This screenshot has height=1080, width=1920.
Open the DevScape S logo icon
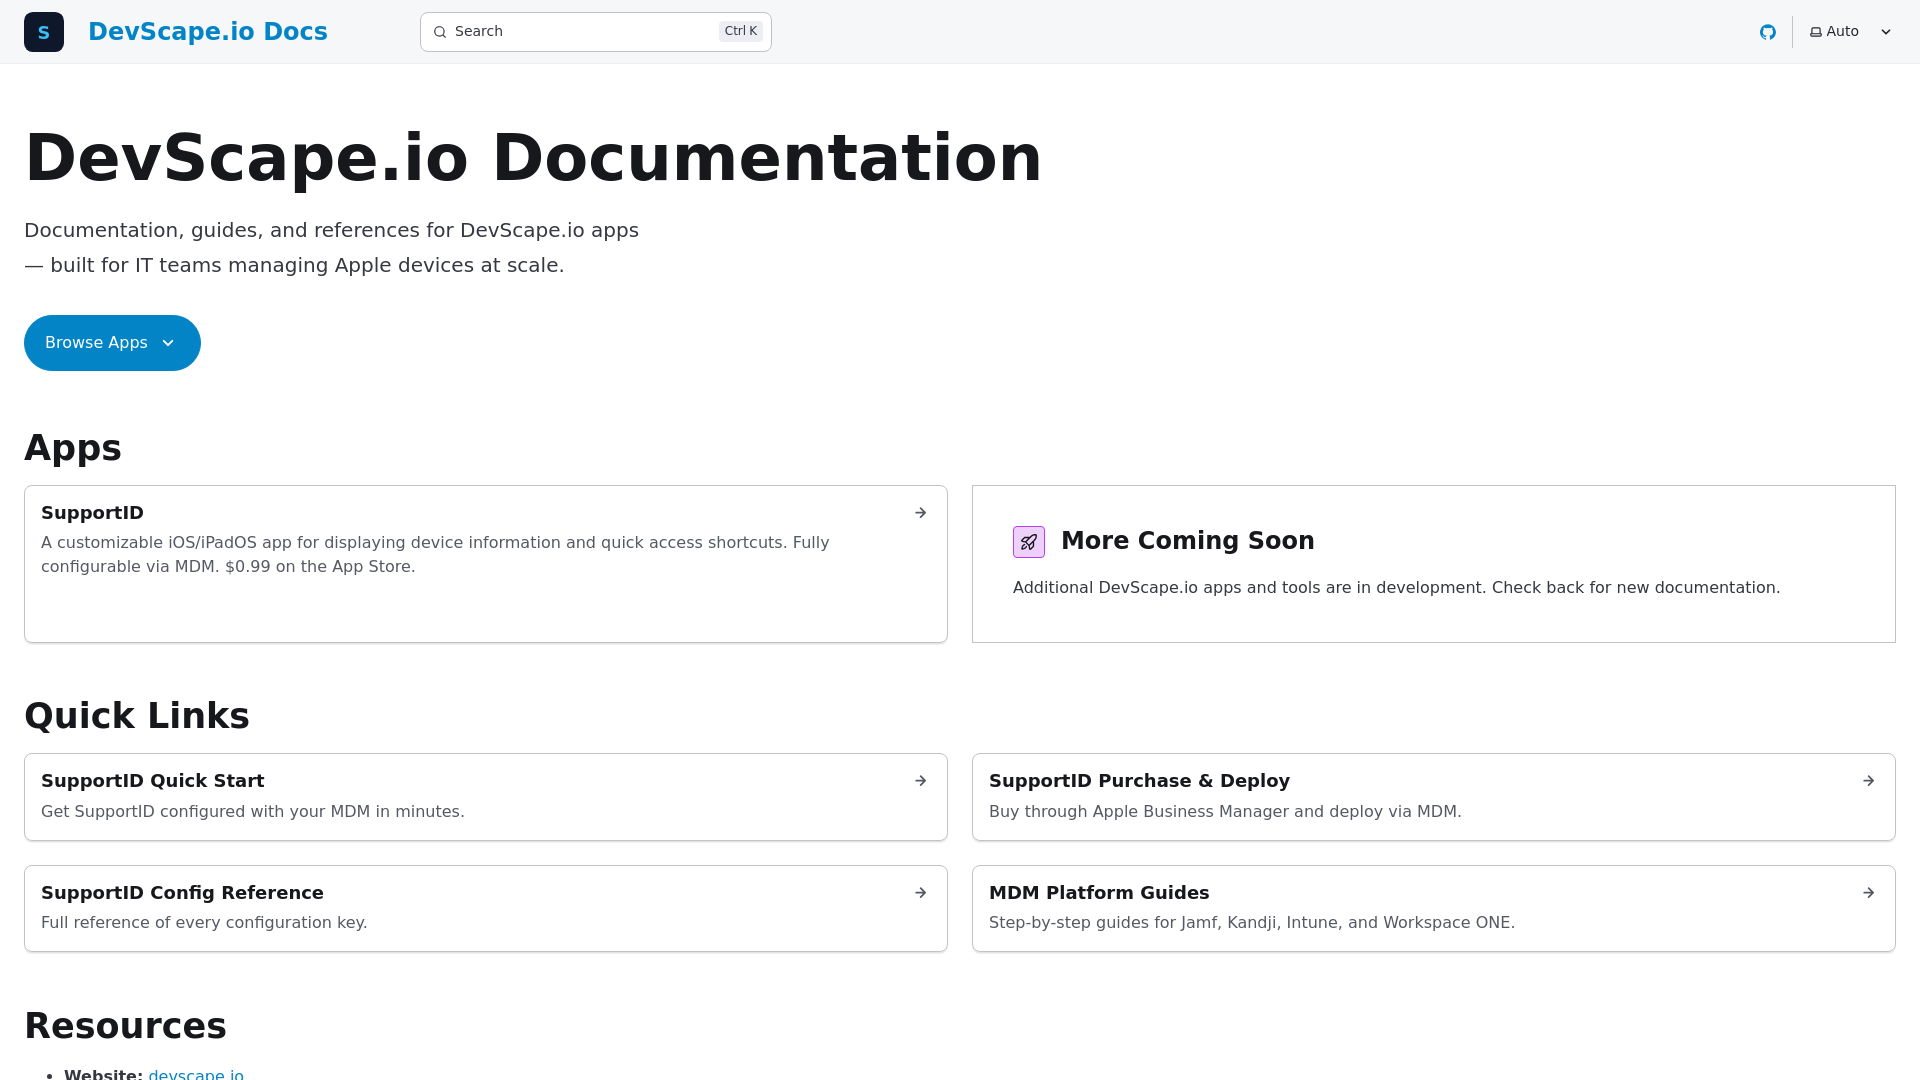click(44, 32)
